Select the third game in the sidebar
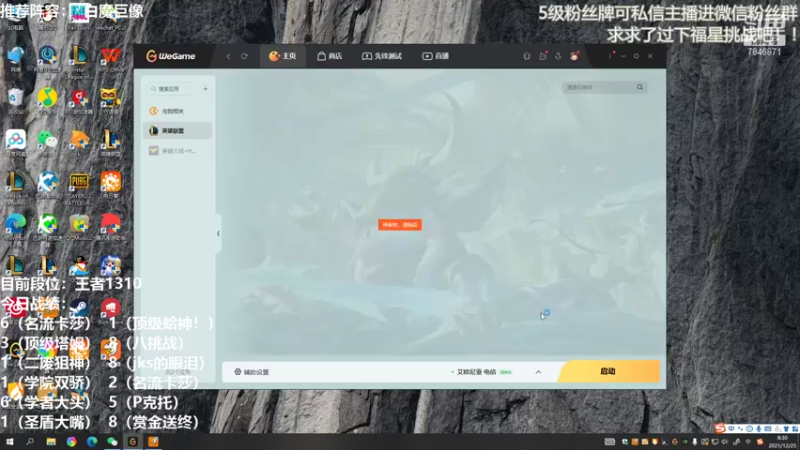The height and width of the screenshot is (450, 800). click(x=178, y=151)
